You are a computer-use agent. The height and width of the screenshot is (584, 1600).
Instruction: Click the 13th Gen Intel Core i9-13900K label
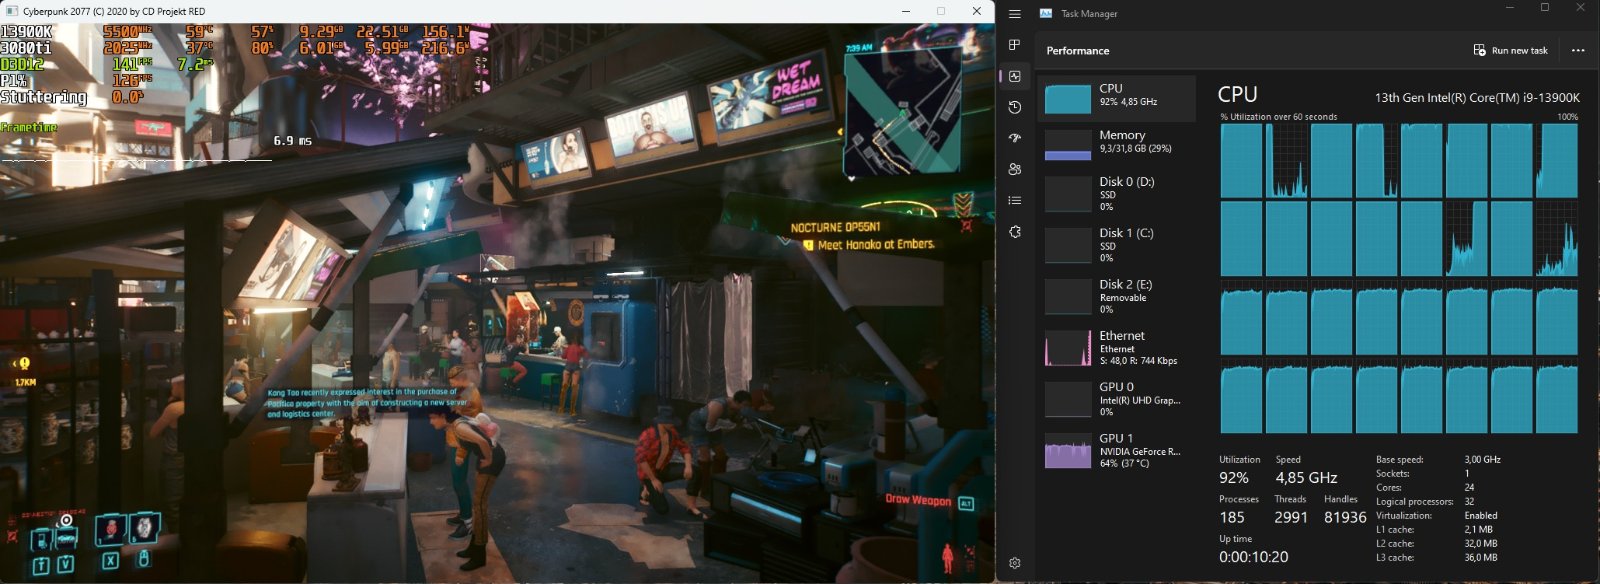1477,98
